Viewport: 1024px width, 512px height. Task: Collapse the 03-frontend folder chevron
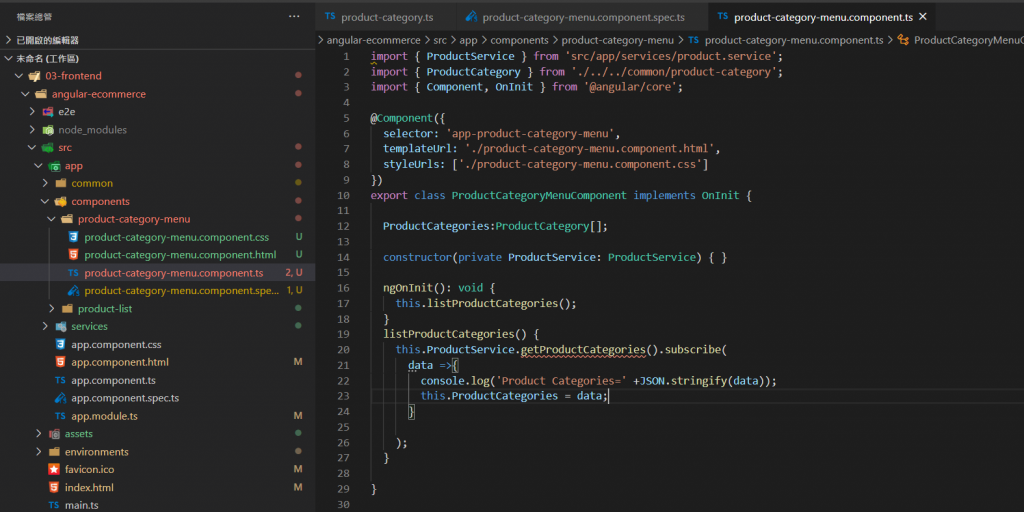click(18, 76)
